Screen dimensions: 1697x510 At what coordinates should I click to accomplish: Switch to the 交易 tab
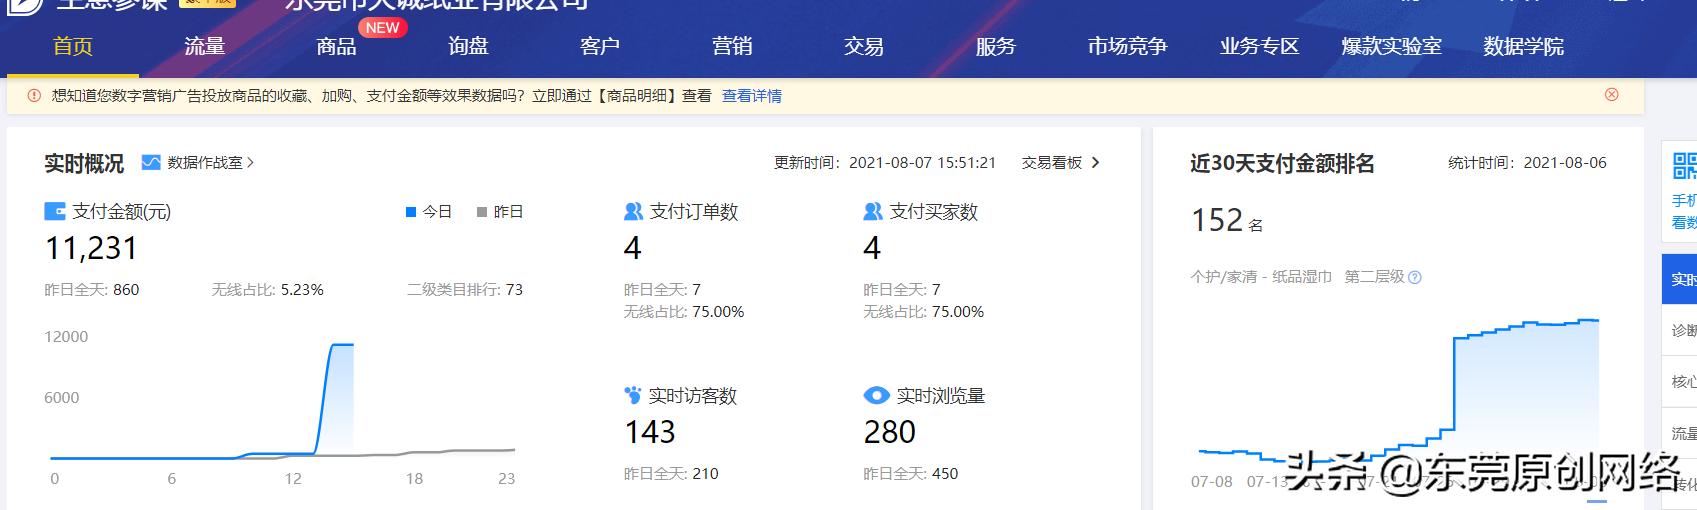pos(864,46)
